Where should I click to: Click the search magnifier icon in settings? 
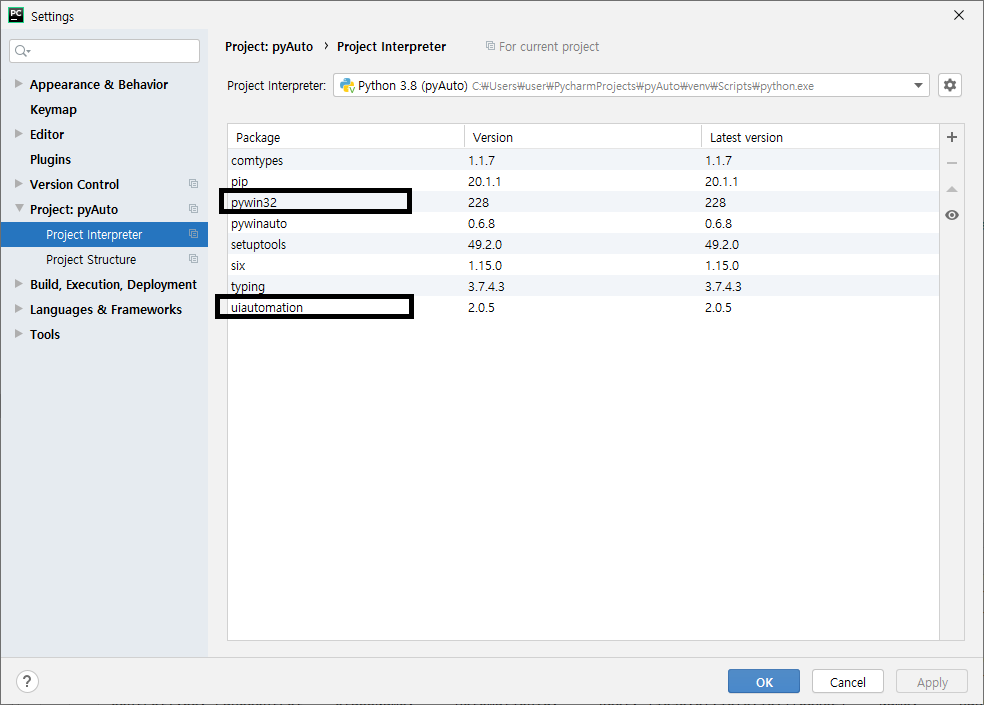point(22,51)
